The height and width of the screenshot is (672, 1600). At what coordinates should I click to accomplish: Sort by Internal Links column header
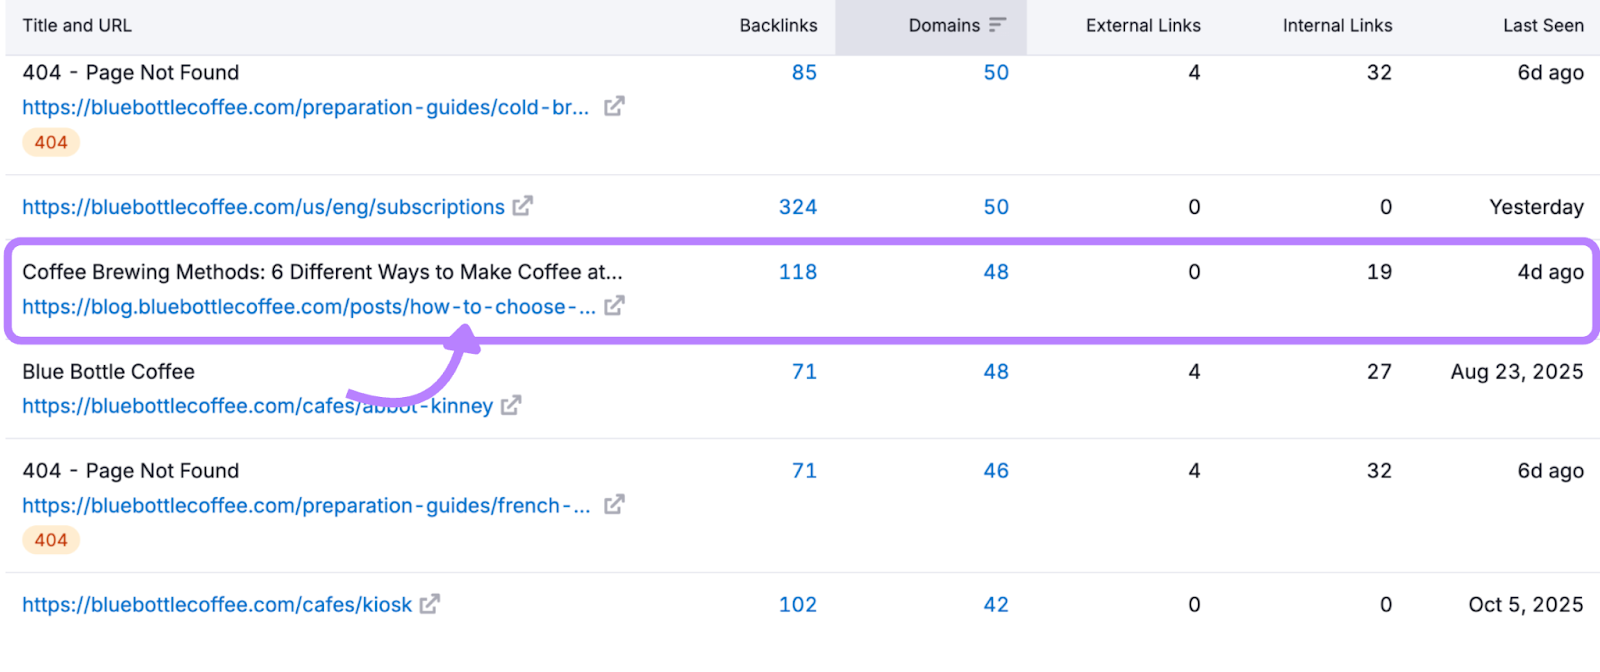[x=1337, y=26]
